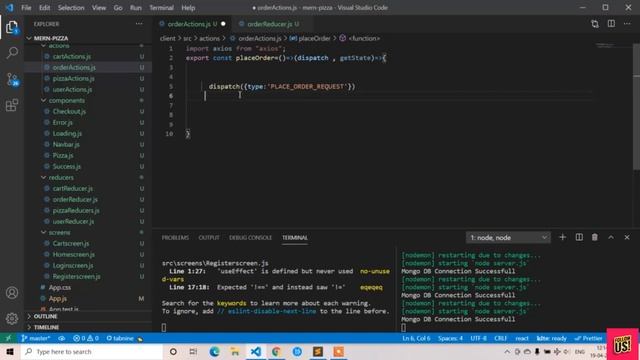The width and height of the screenshot is (640, 360).
Task: Open the Search view in activity bar
Action: (12, 53)
